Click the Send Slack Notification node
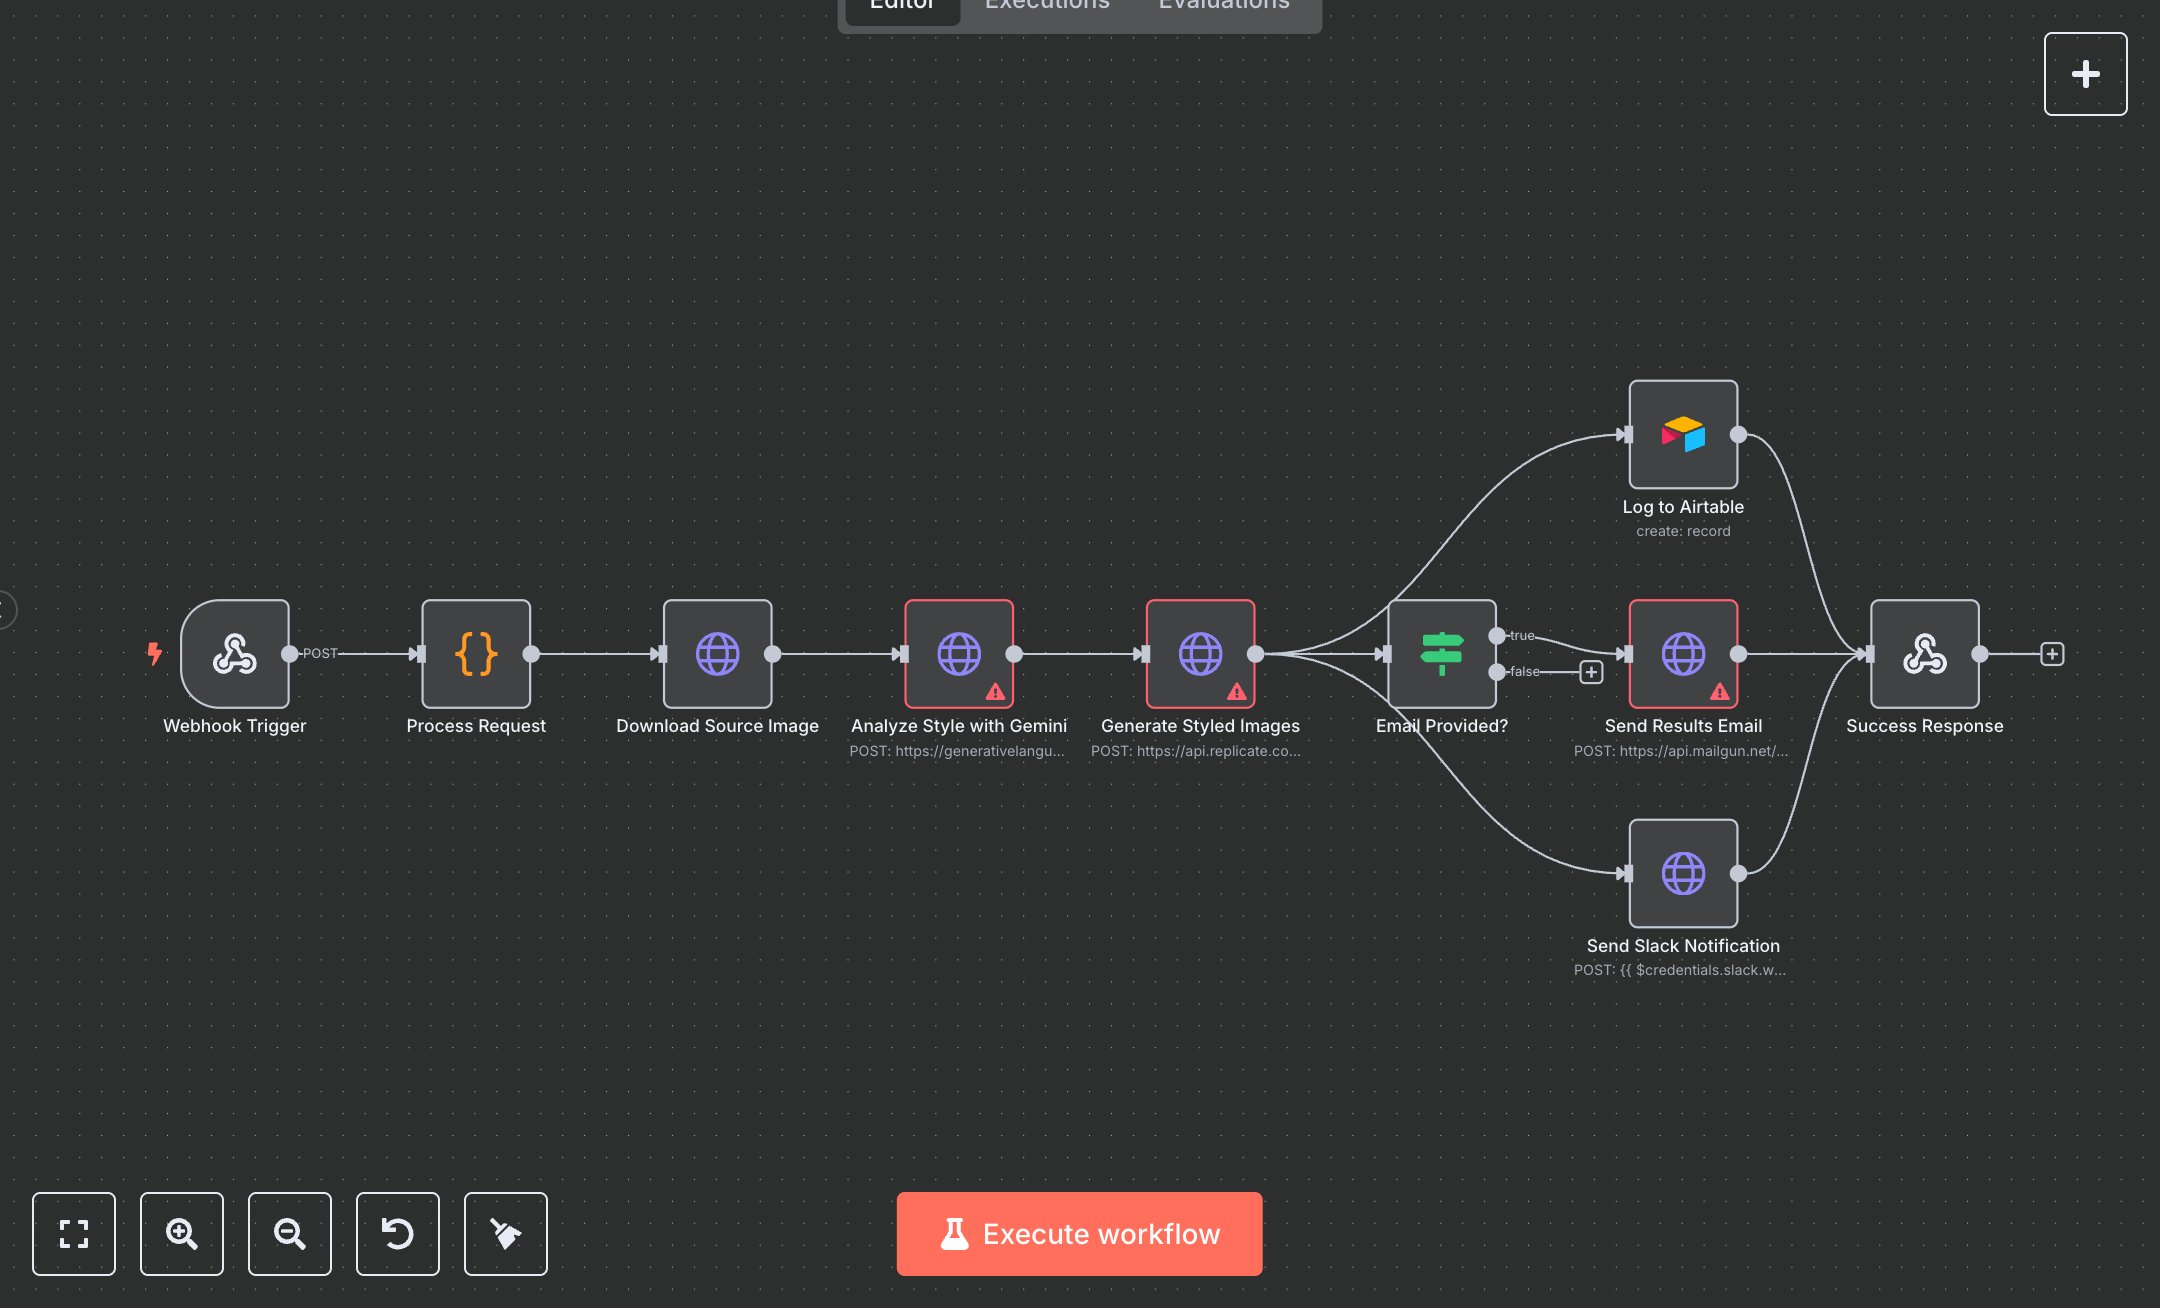The width and height of the screenshot is (2160, 1308). pos(1683,873)
